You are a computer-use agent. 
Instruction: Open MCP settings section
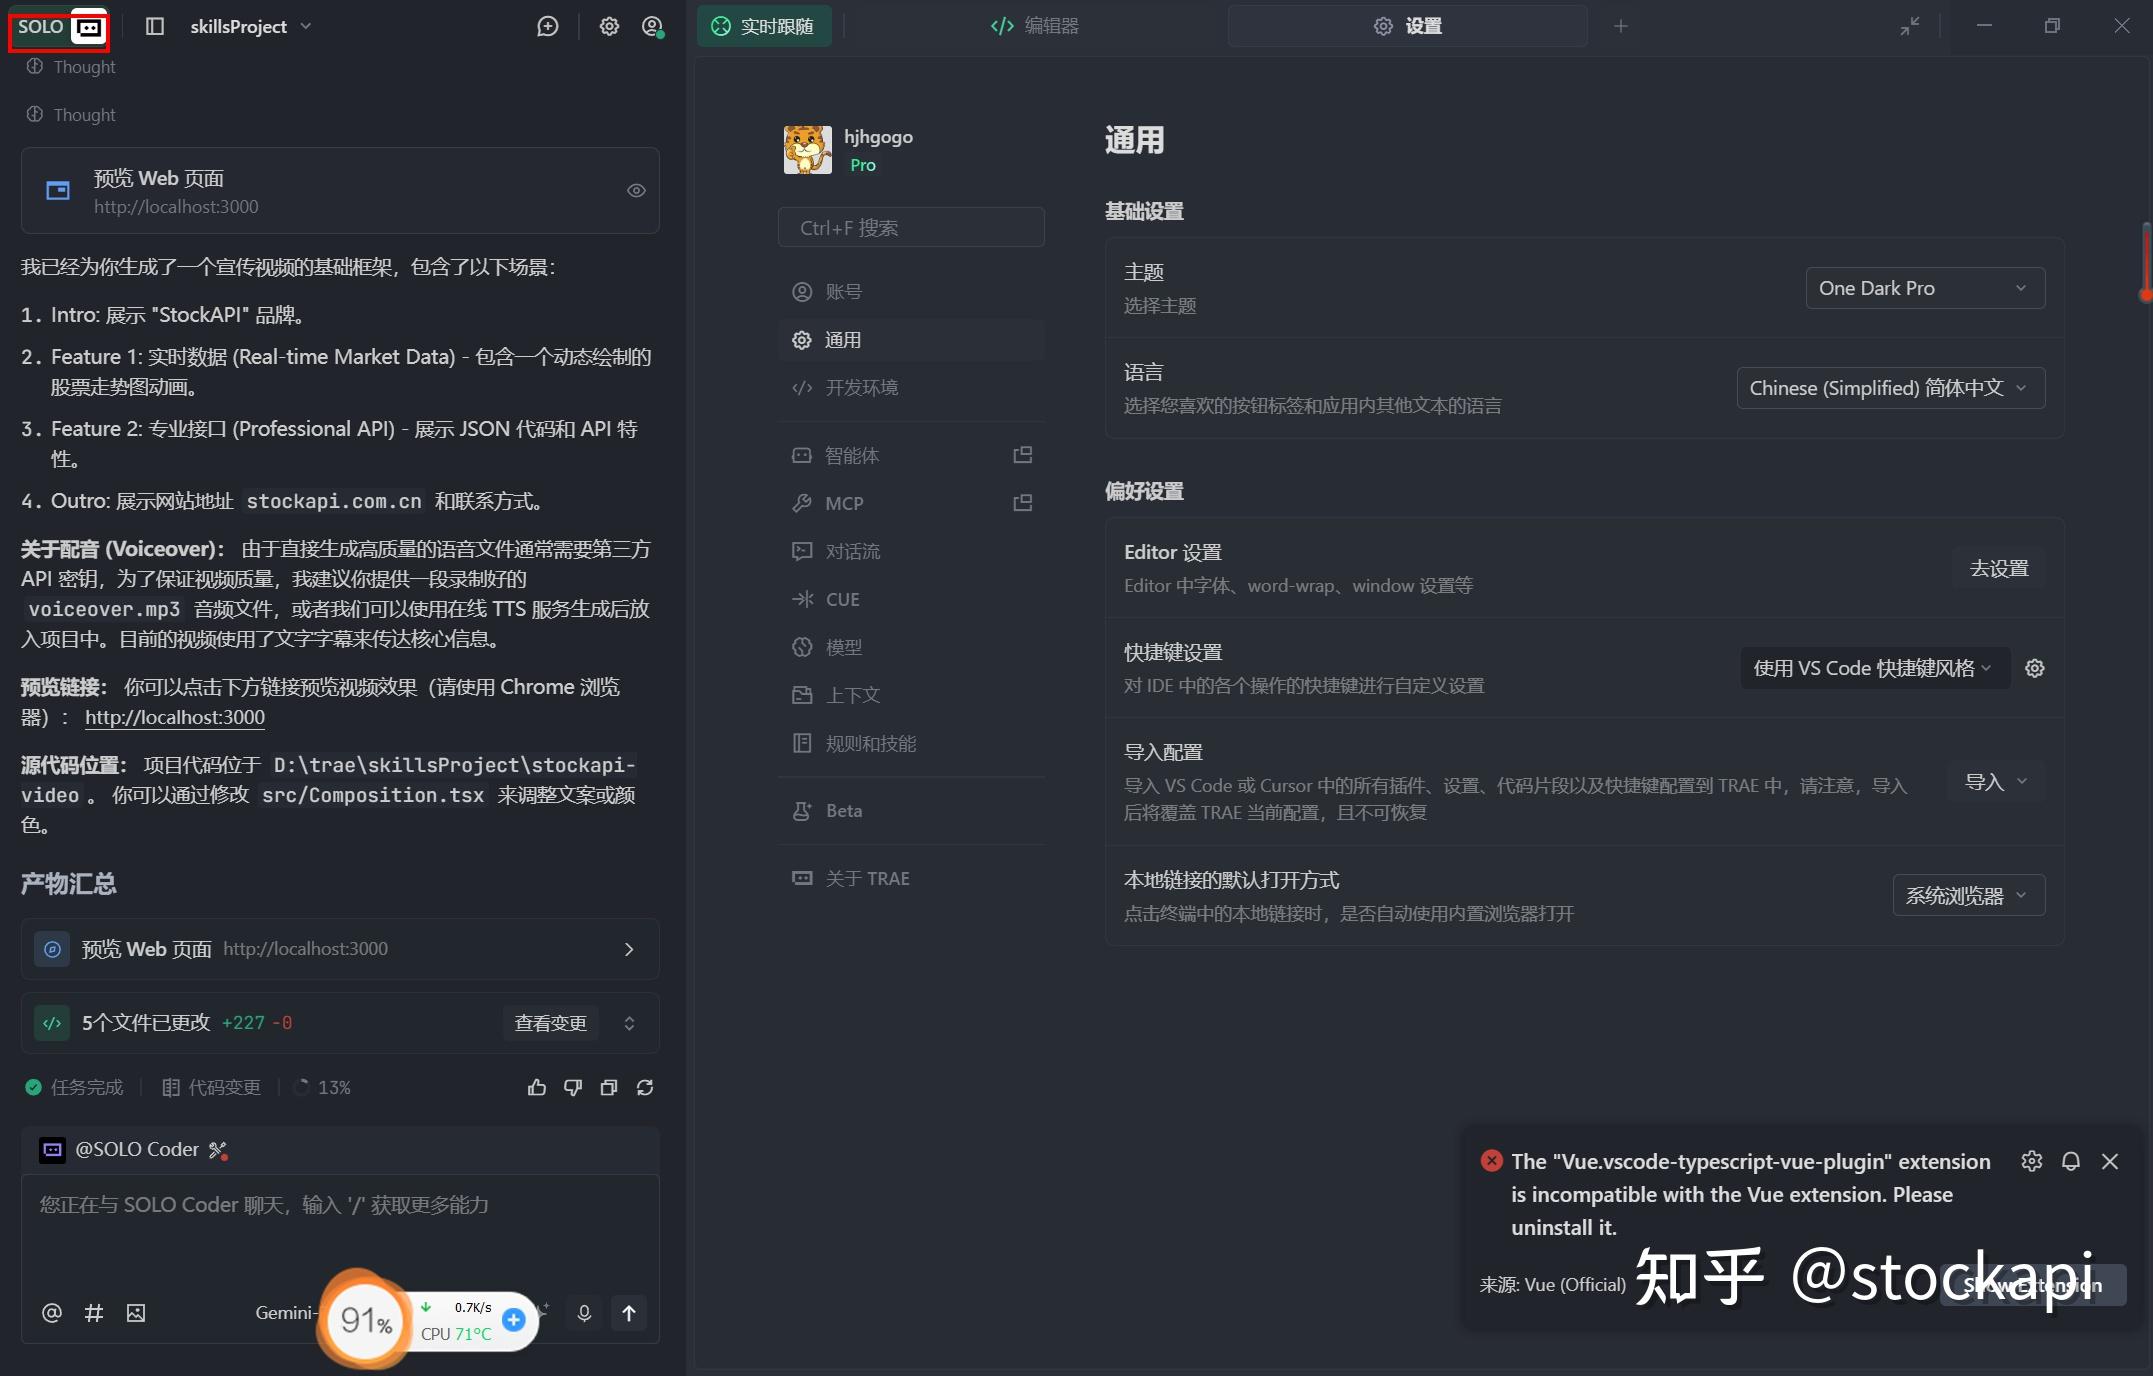click(x=911, y=503)
